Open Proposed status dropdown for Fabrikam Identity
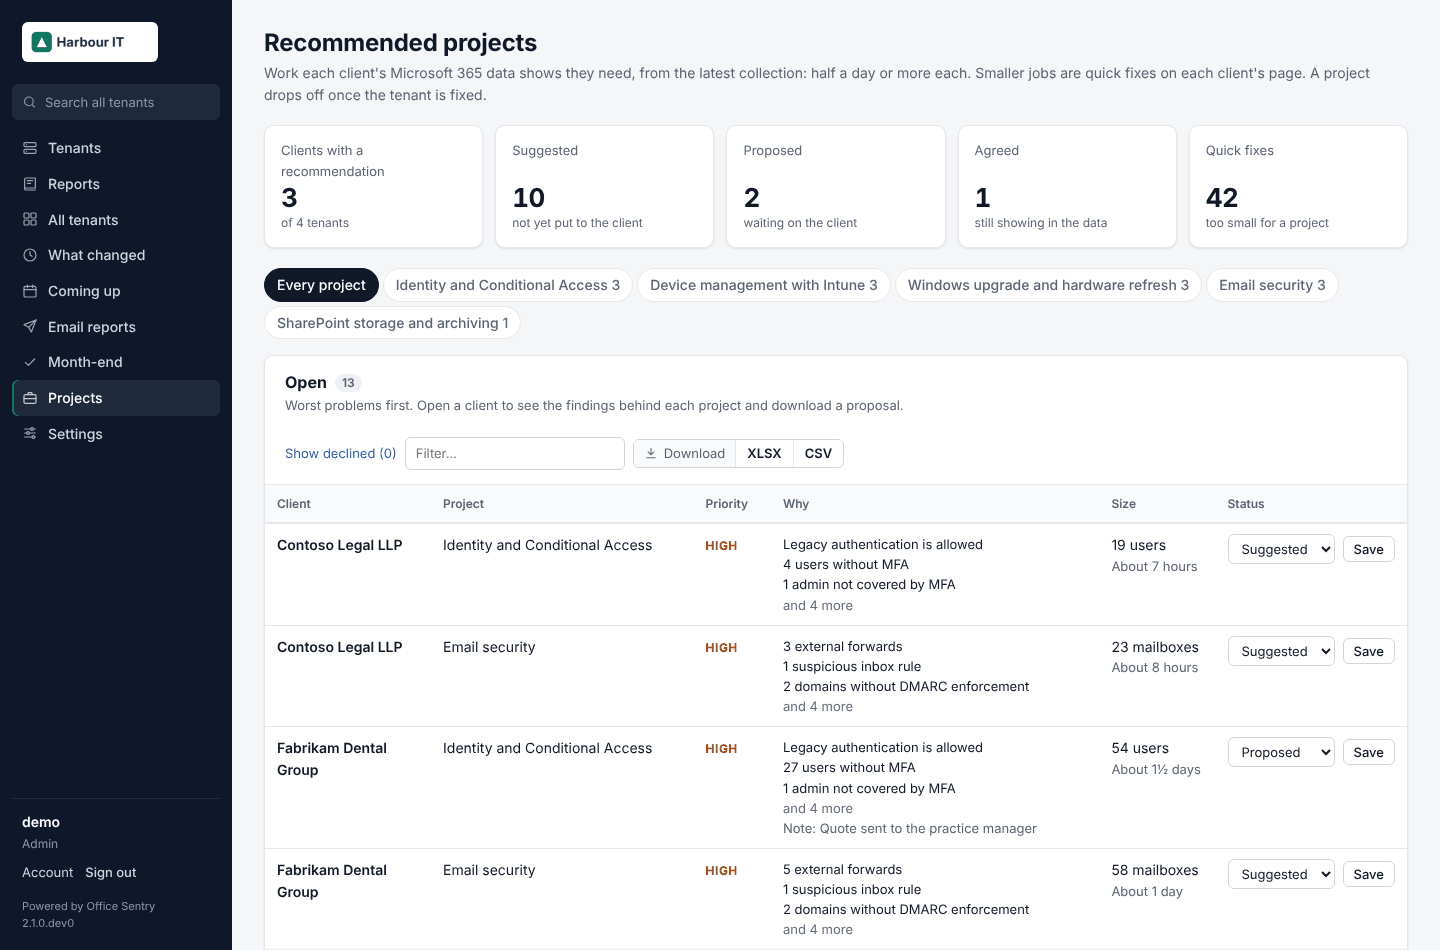Screen dimensions: 1440x950 coord(1281,752)
